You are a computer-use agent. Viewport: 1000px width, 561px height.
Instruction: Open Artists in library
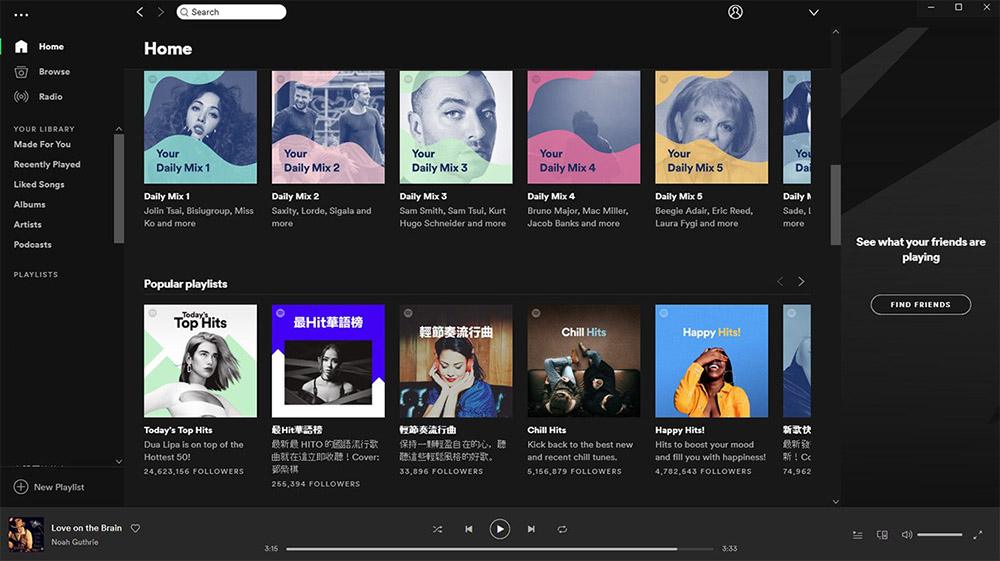27,224
